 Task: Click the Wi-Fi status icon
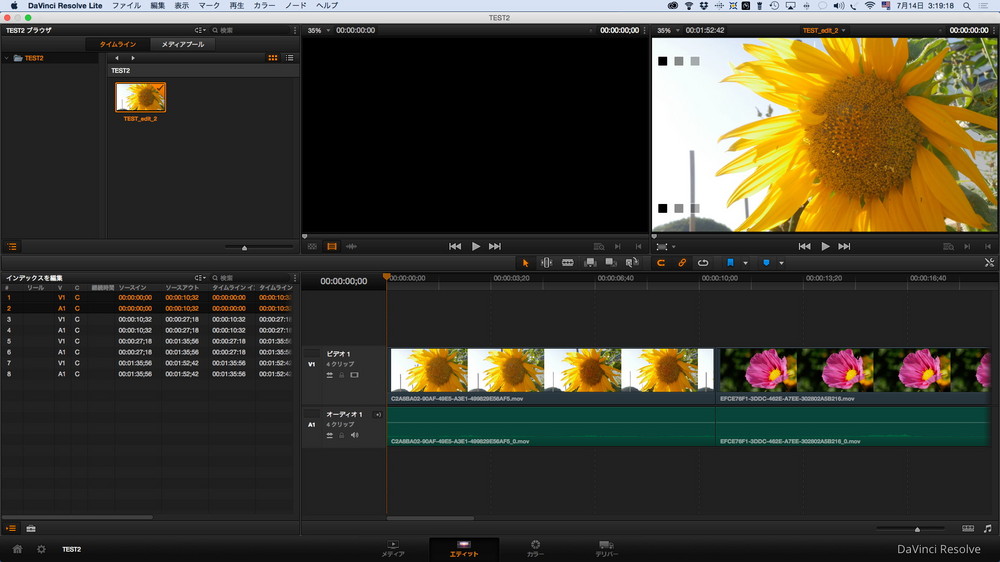click(x=870, y=6)
